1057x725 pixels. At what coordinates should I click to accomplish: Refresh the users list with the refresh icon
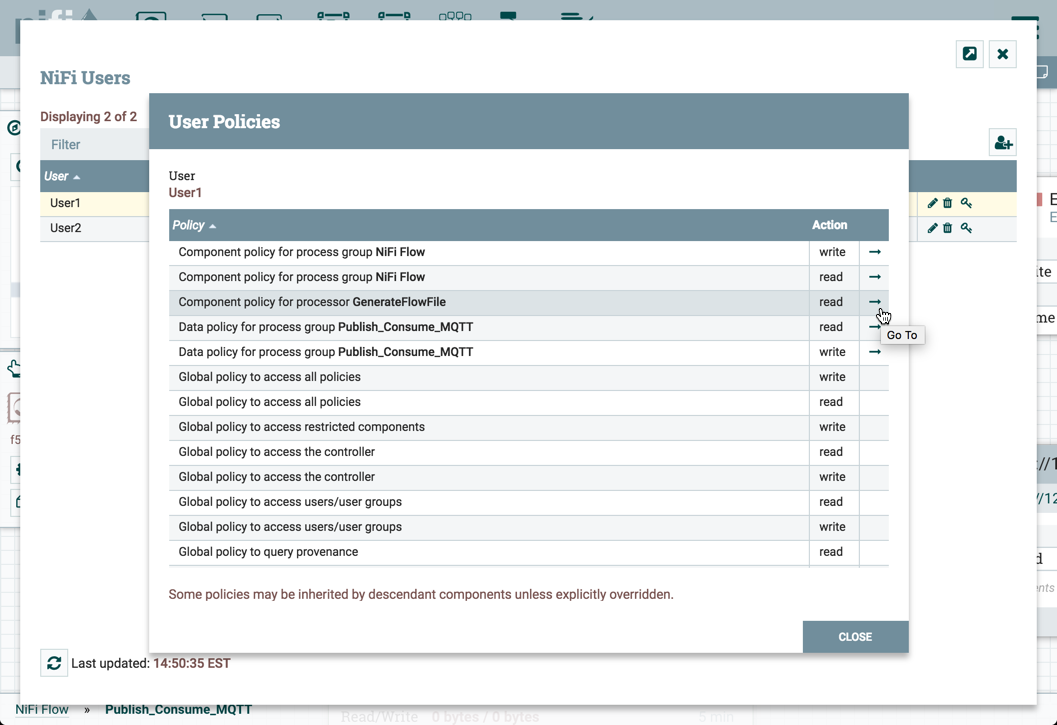[54, 662]
